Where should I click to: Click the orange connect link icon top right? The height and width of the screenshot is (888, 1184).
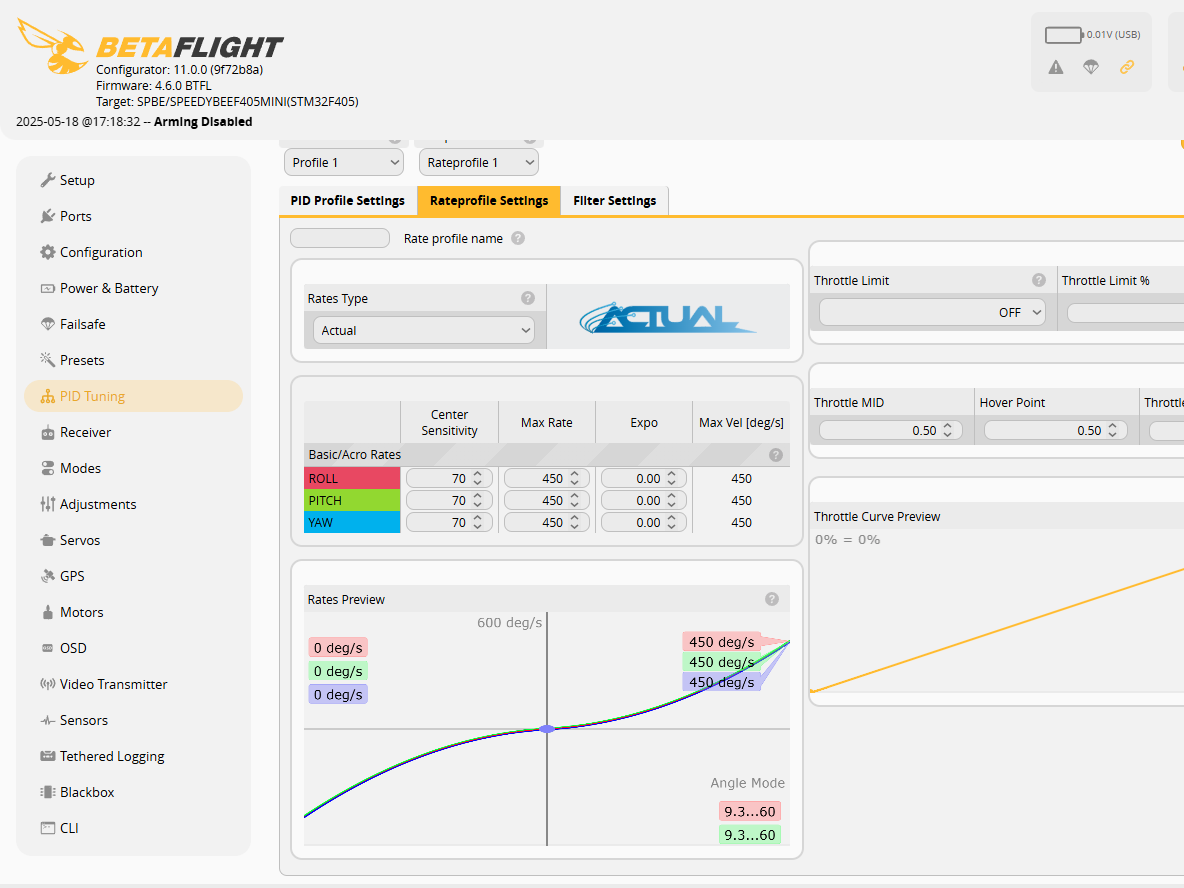[1128, 67]
